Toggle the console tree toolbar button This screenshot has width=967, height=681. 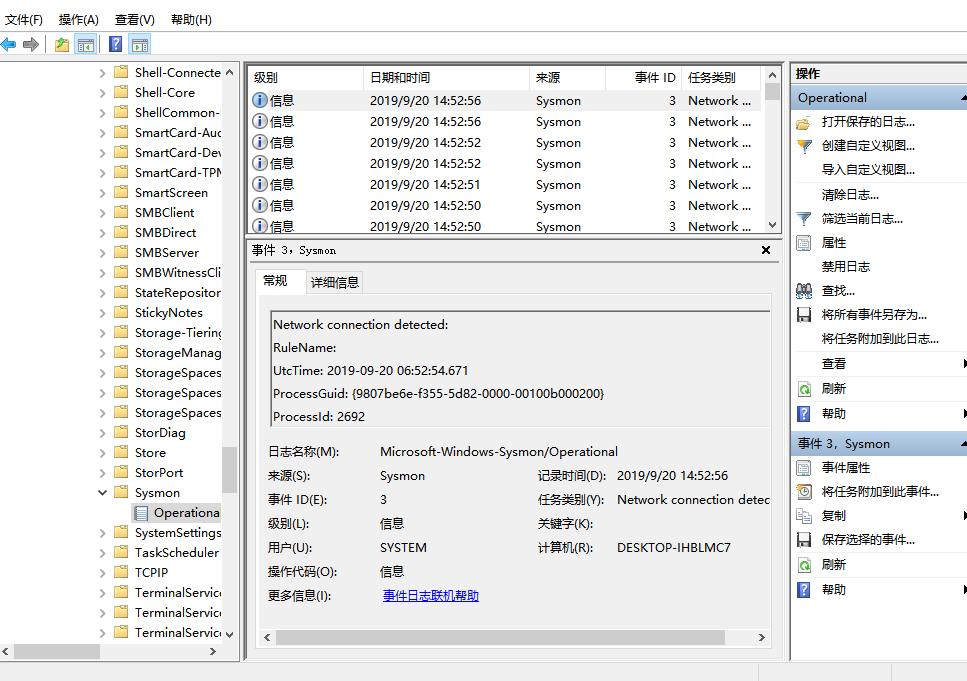(x=86, y=43)
